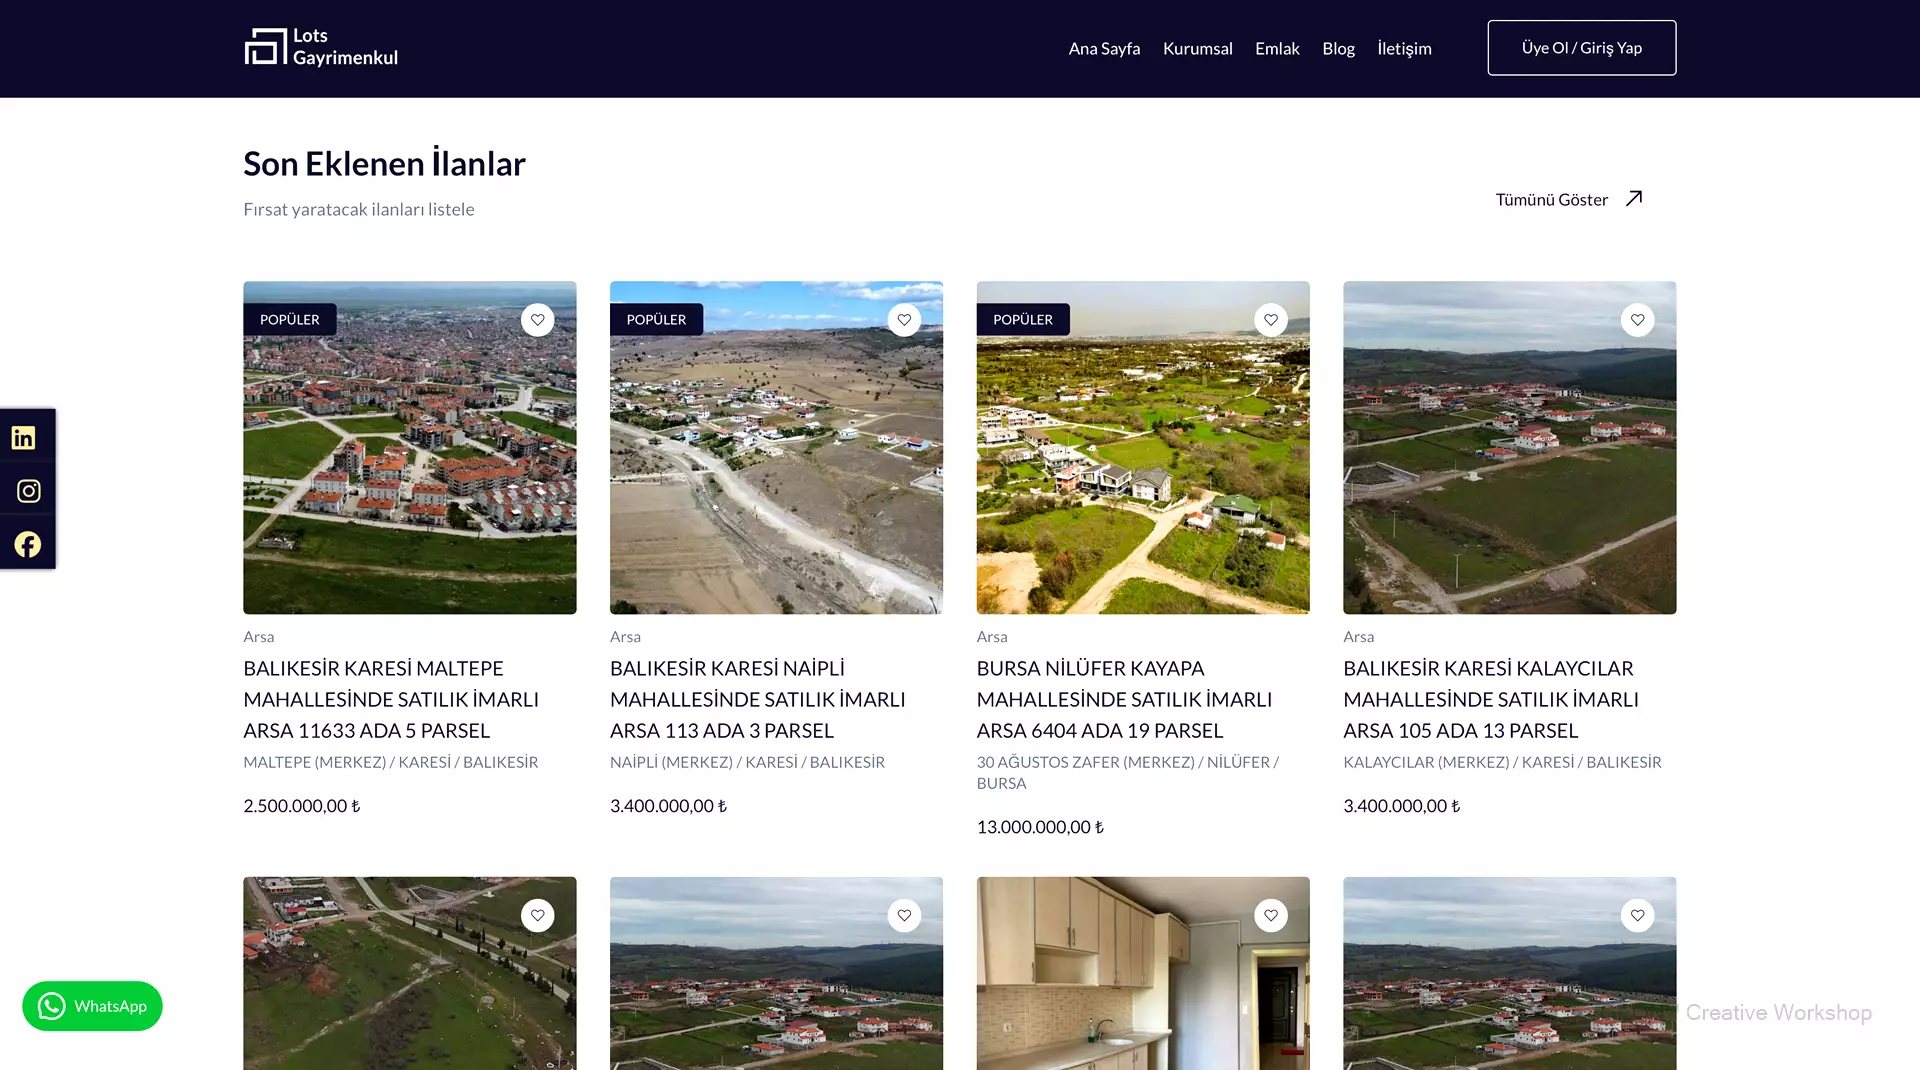Click the Arsa label above Maltepe listing

tap(259, 636)
